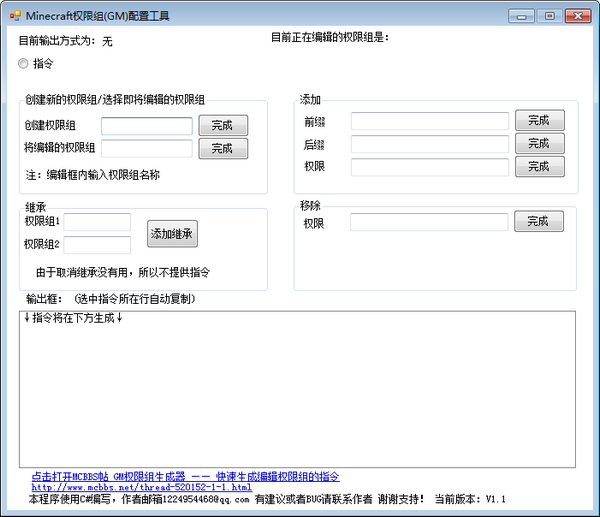600x517 pixels.
Task: Click the 目前输出方式为 label
Action: pyautogui.click(x=57, y=41)
